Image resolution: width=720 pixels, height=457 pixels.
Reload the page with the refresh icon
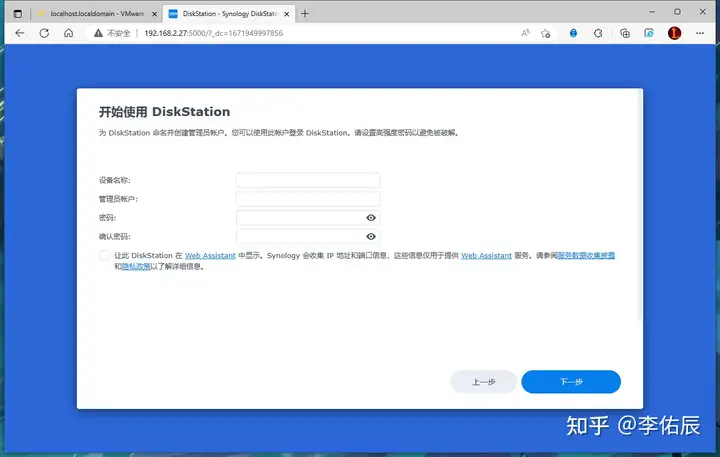[44, 33]
